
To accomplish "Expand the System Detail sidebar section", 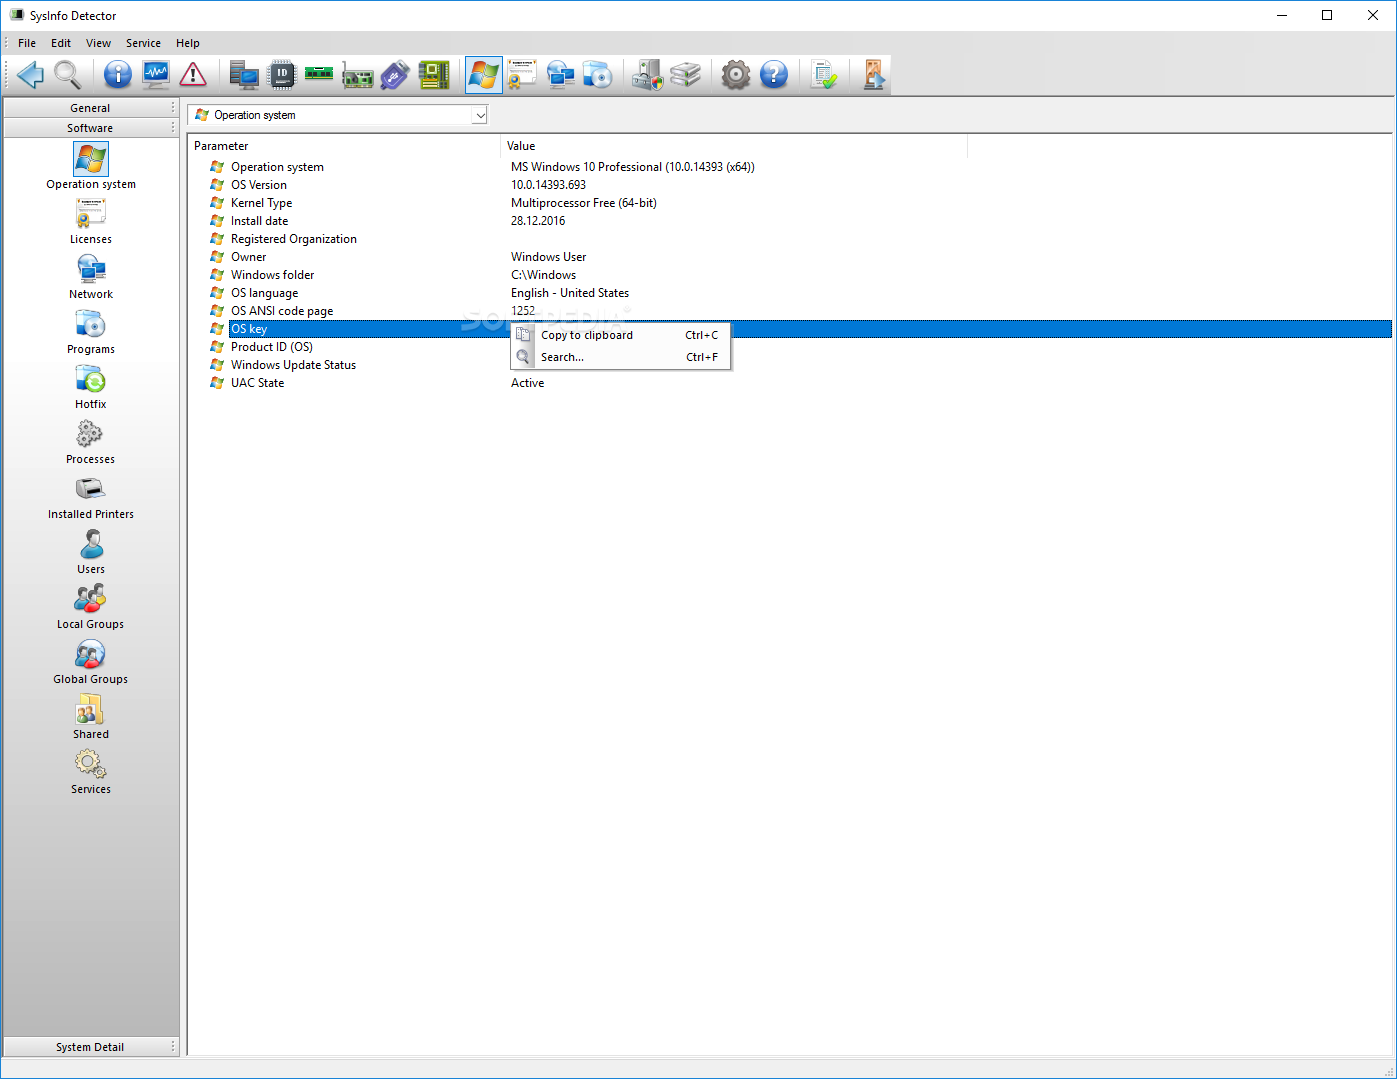I will coord(90,1047).
